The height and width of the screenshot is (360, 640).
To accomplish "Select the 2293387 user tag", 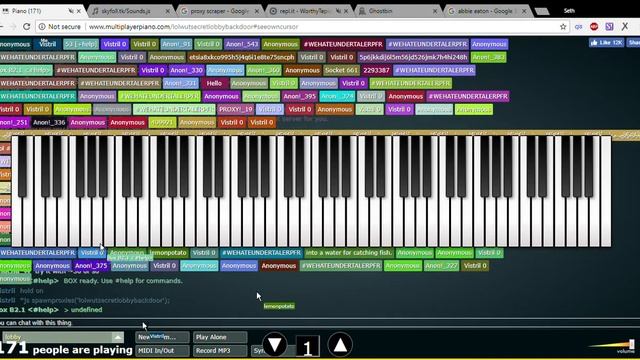I will point(376,70).
